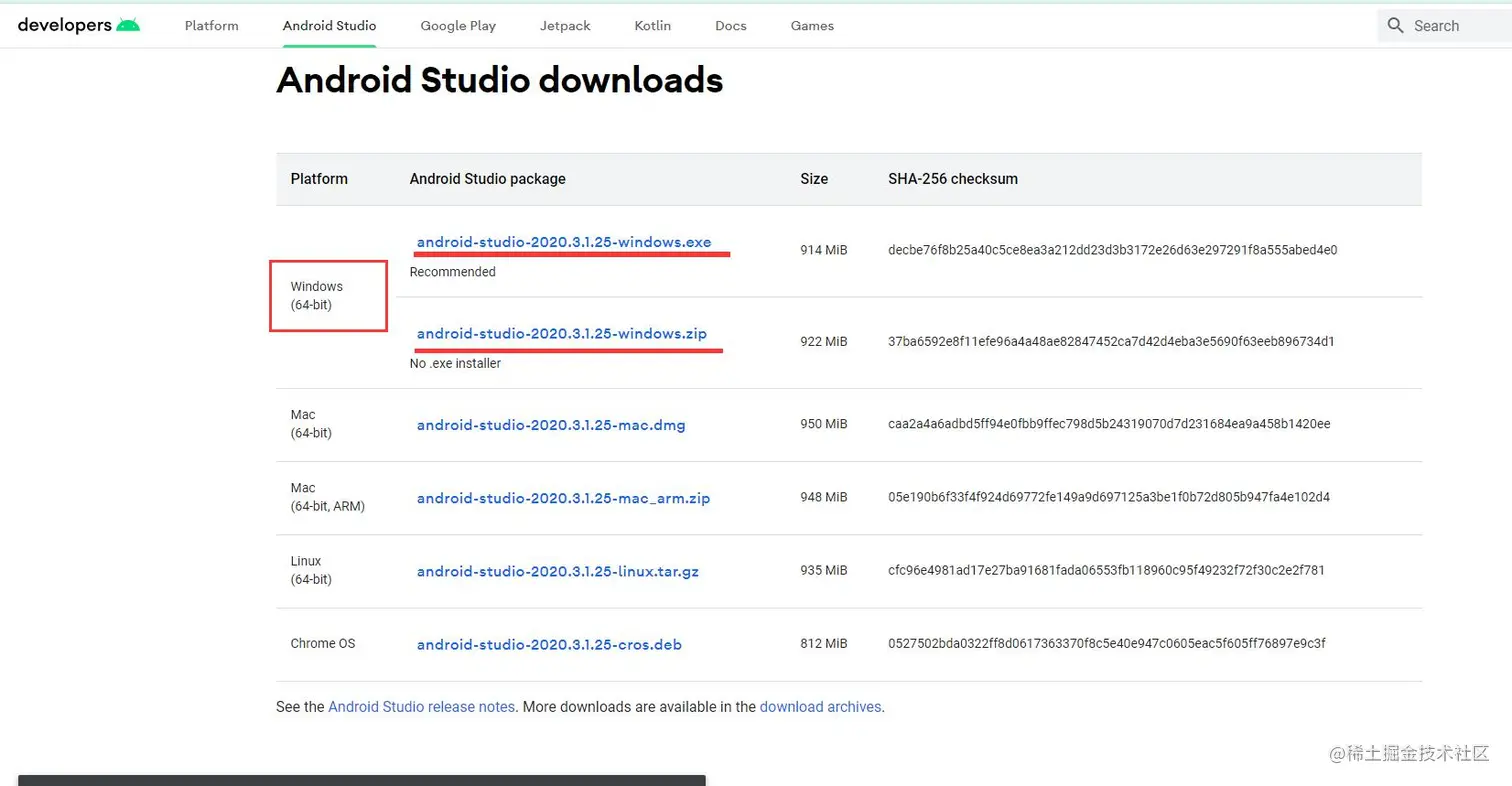Download android-studio-2020.3.1.25-linux.tar.gz

click(558, 572)
